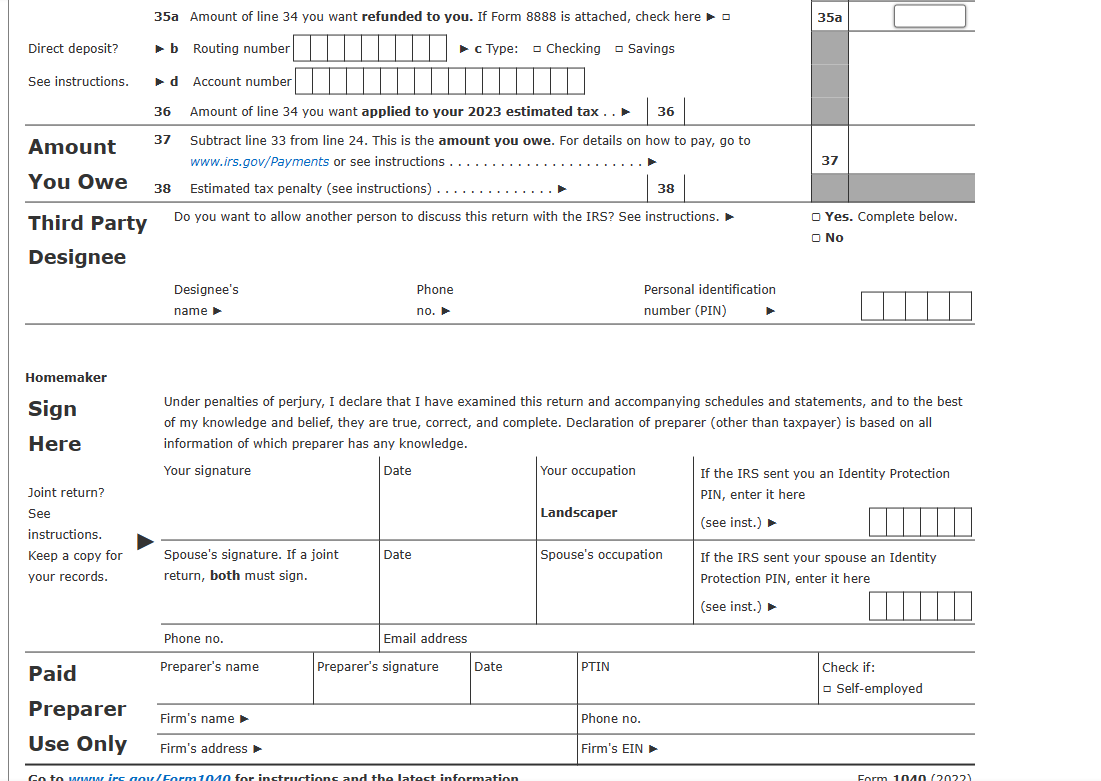Click the designee PIN boxes
This screenshot has width=1101, height=781.
[916, 306]
